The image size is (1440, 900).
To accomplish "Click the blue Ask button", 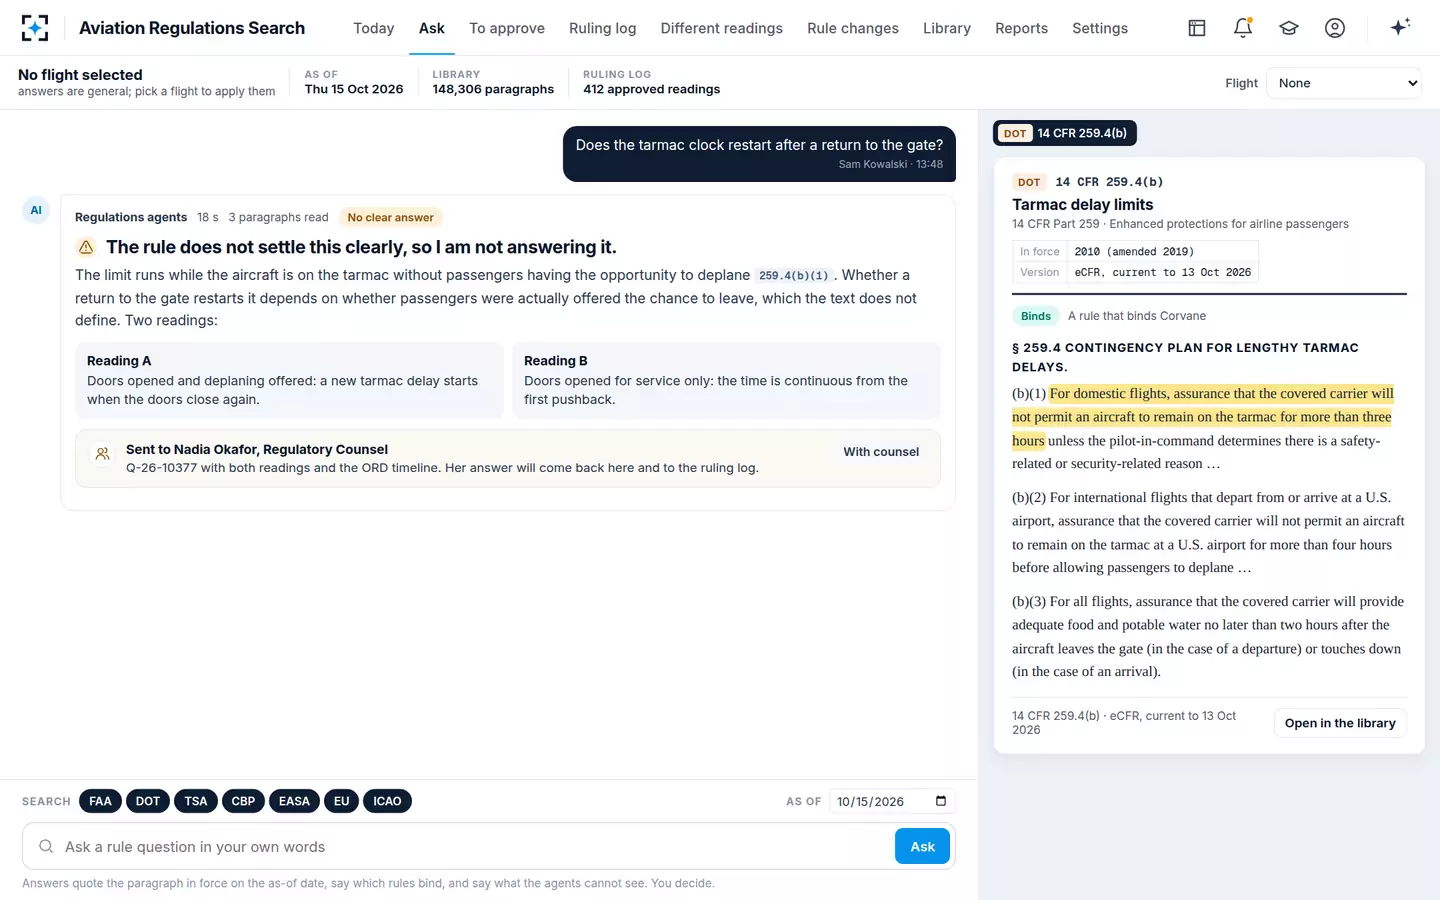I will coord(922,847).
